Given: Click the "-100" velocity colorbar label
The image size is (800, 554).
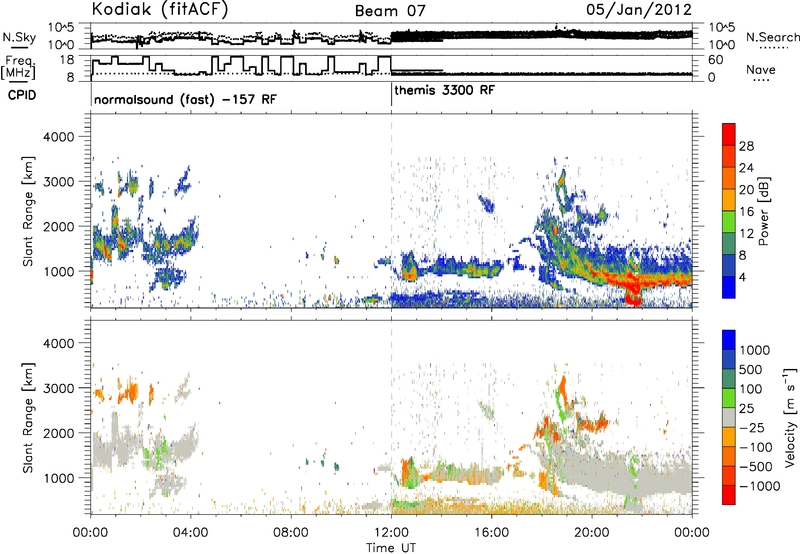Looking at the screenshot, I should 755,447.
